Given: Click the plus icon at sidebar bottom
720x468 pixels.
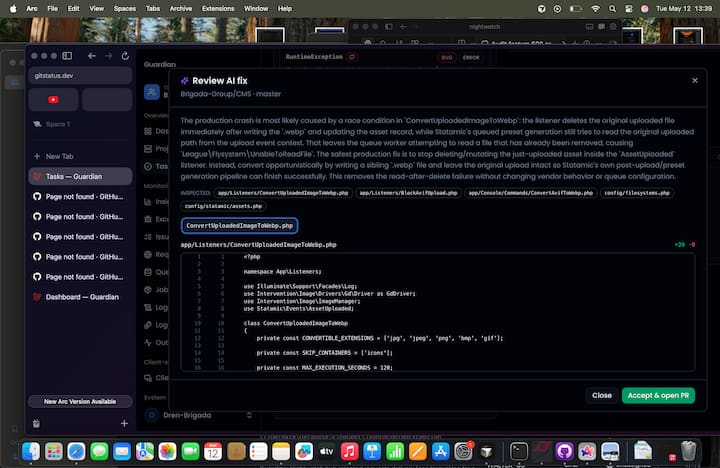Looking at the screenshot, I should tap(124, 423).
